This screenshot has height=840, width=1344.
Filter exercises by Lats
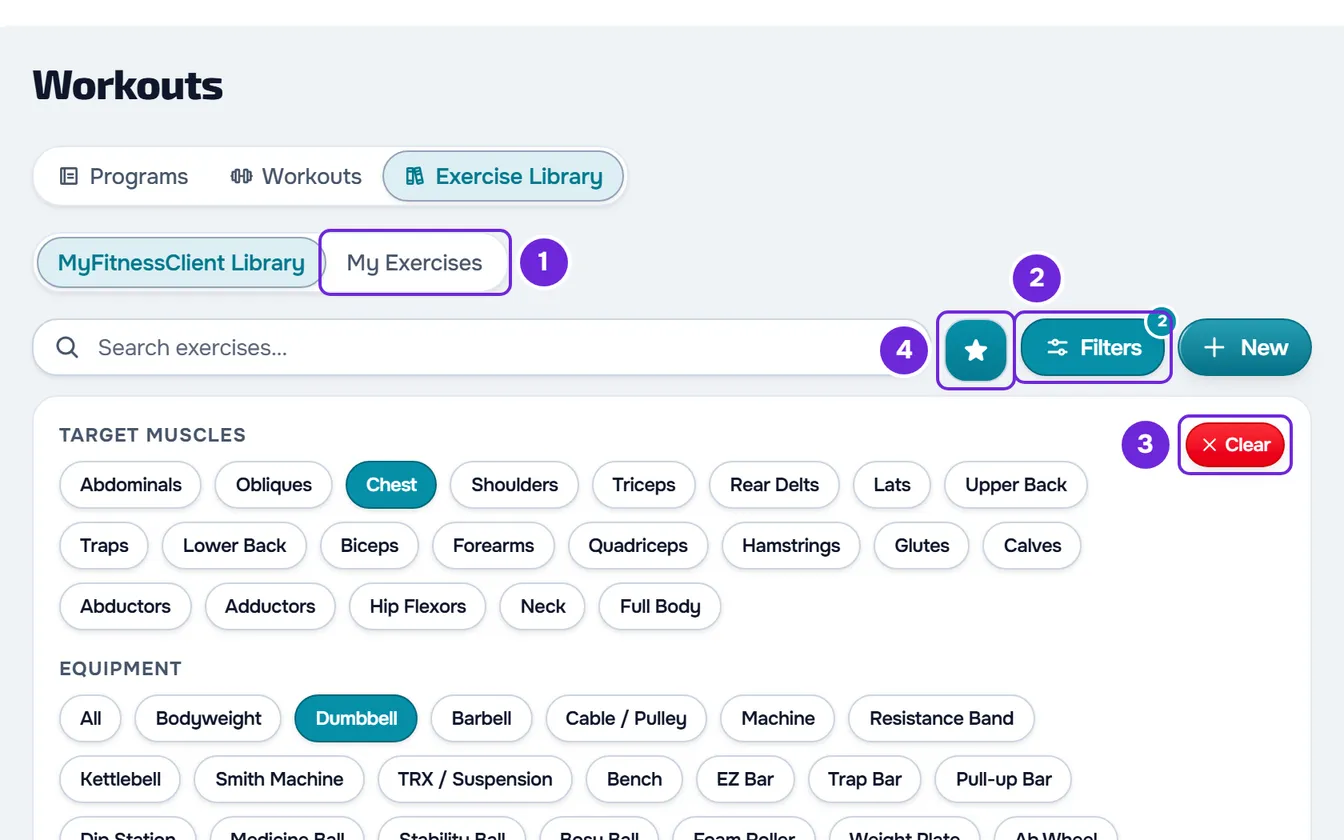point(892,485)
